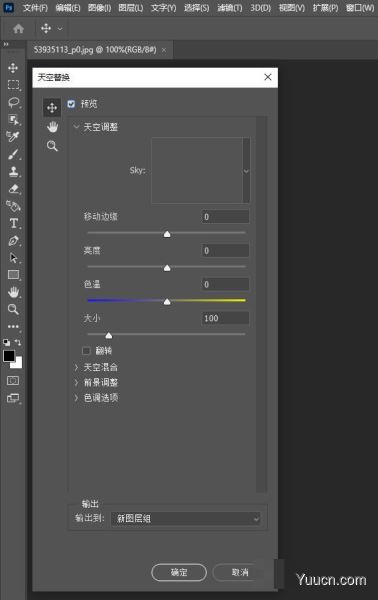Select the Rectangle shape tool
Screen dimensions: 378x600
coord(13,275)
